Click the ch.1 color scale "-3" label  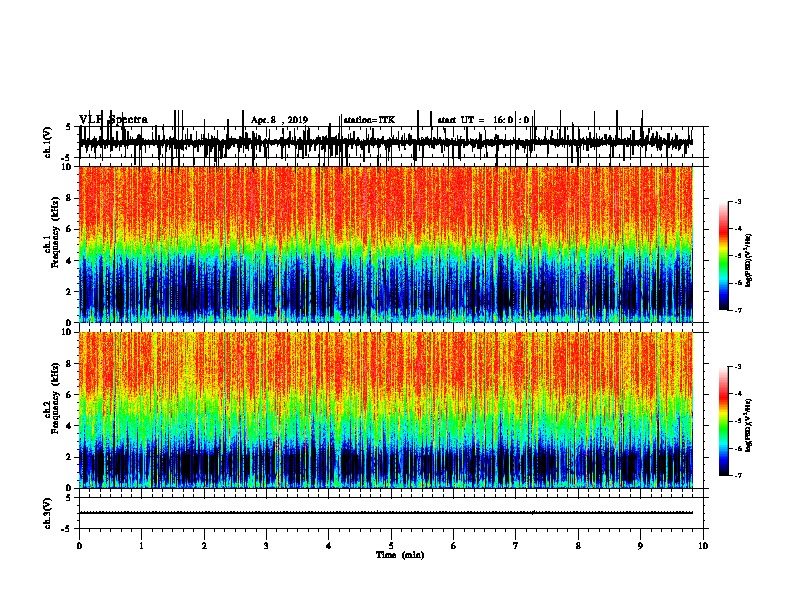tap(737, 201)
